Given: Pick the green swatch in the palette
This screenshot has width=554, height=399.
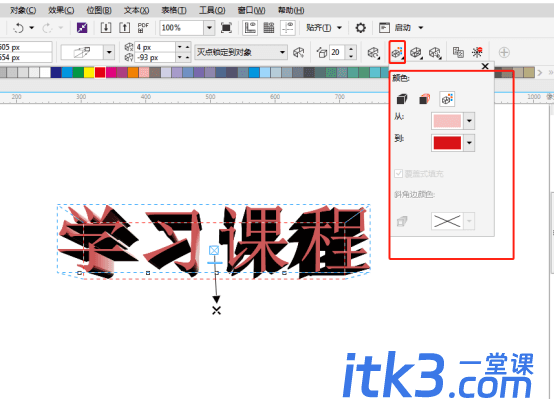Looking at the screenshot, I should 78,72.
